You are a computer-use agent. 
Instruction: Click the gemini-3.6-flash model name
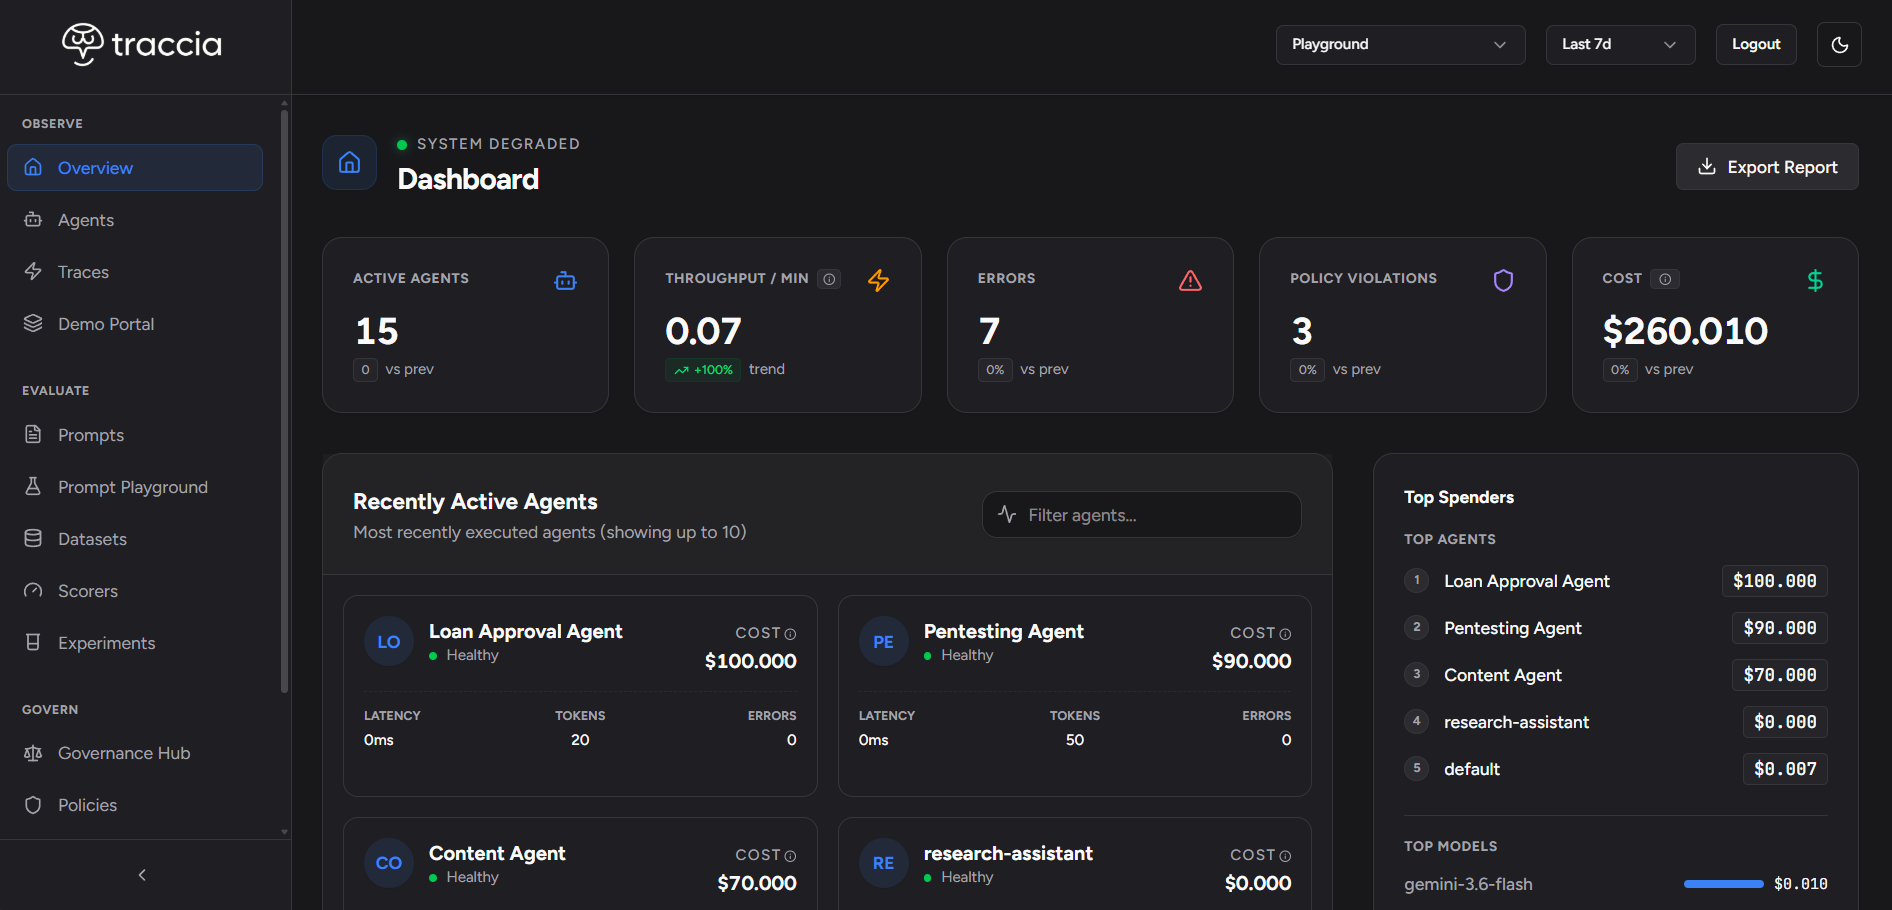tap(1468, 884)
